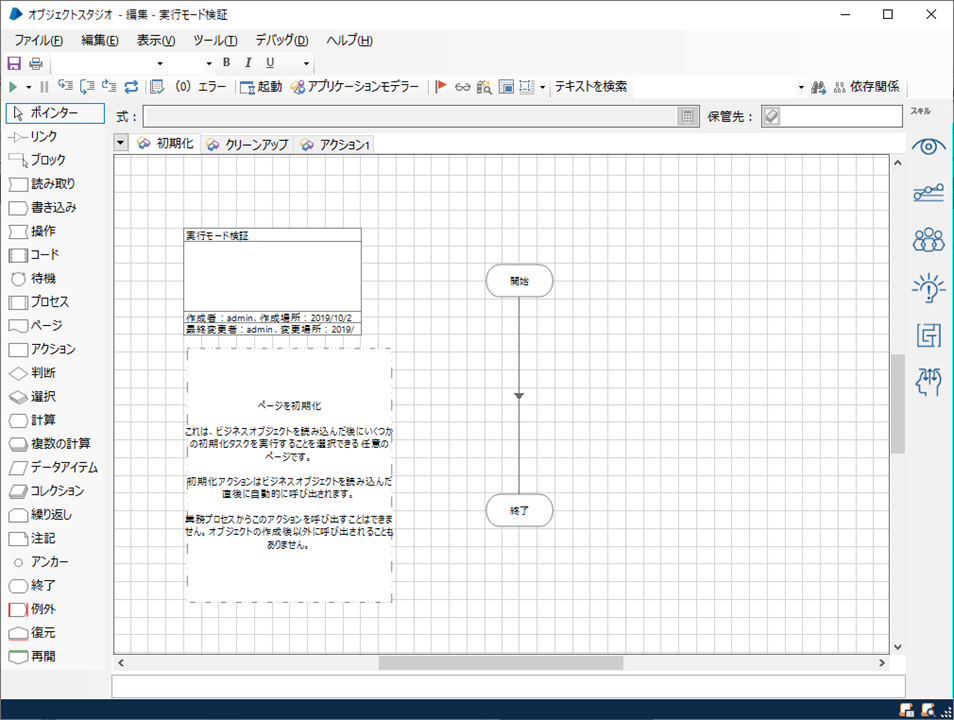Image resolution: width=954 pixels, height=720 pixels.
Task: Switch to the アクション1 page tab
Action: coord(335,144)
